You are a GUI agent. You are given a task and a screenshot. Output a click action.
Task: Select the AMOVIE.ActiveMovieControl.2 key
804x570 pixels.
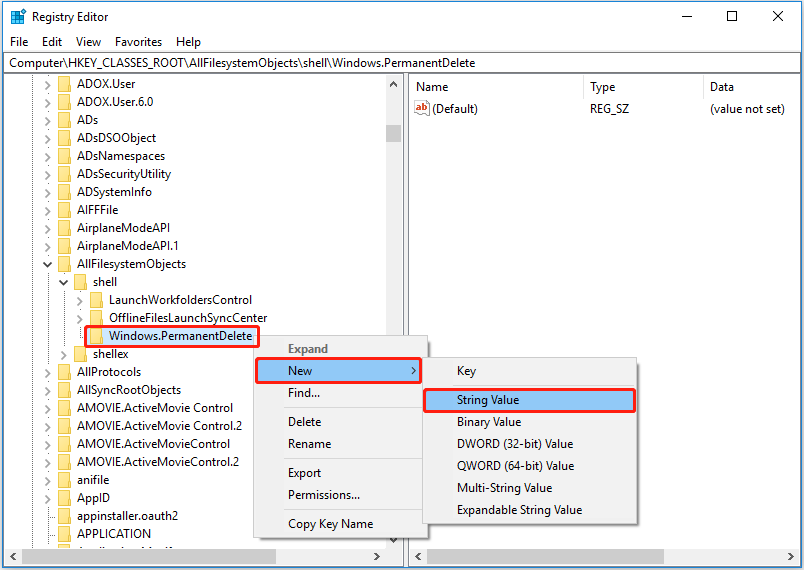tap(158, 462)
